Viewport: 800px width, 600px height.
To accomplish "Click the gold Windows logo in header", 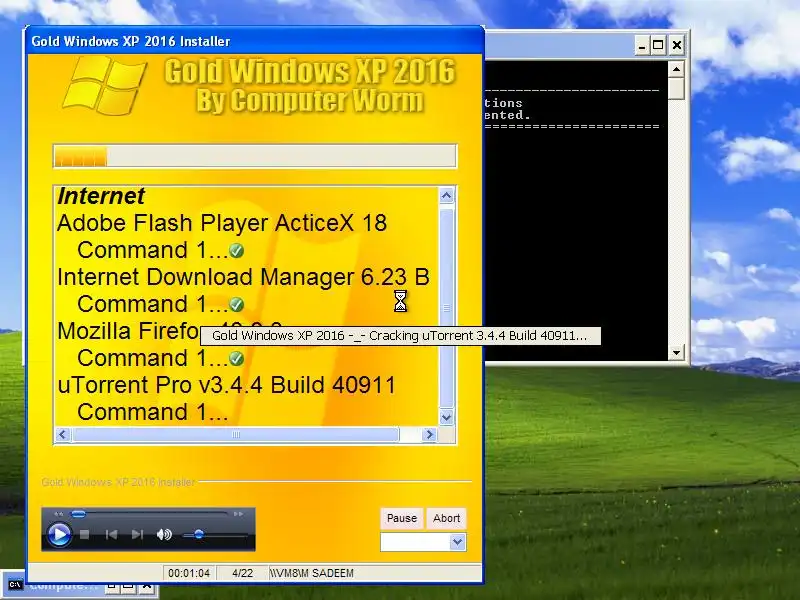I will click(105, 86).
